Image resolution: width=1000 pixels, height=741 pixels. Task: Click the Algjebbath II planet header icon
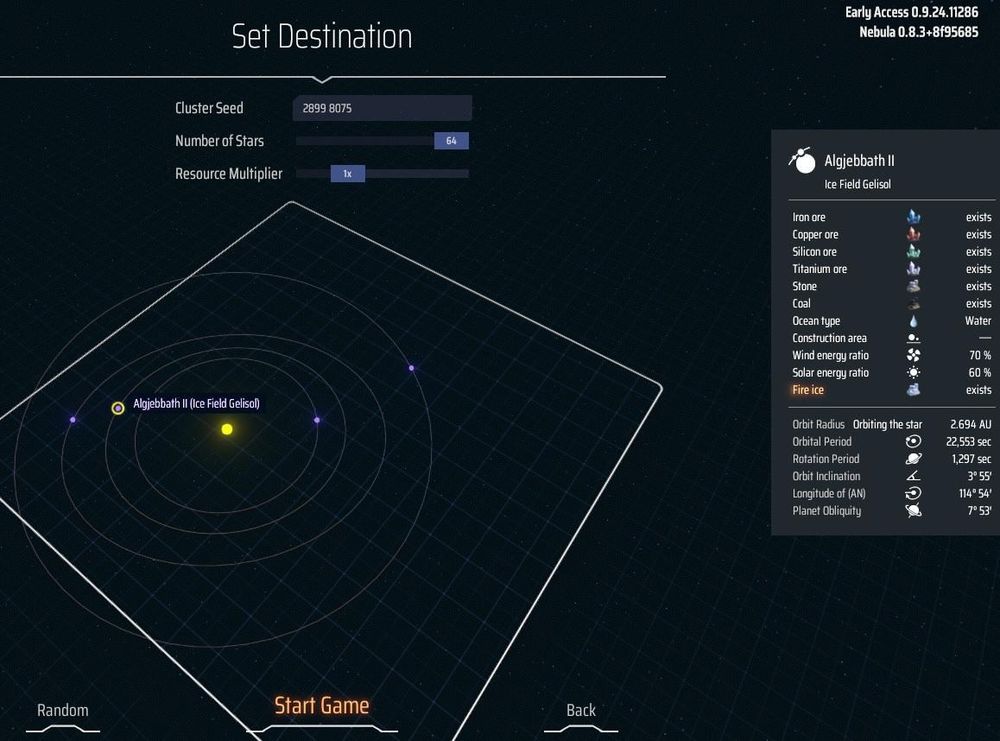801,160
